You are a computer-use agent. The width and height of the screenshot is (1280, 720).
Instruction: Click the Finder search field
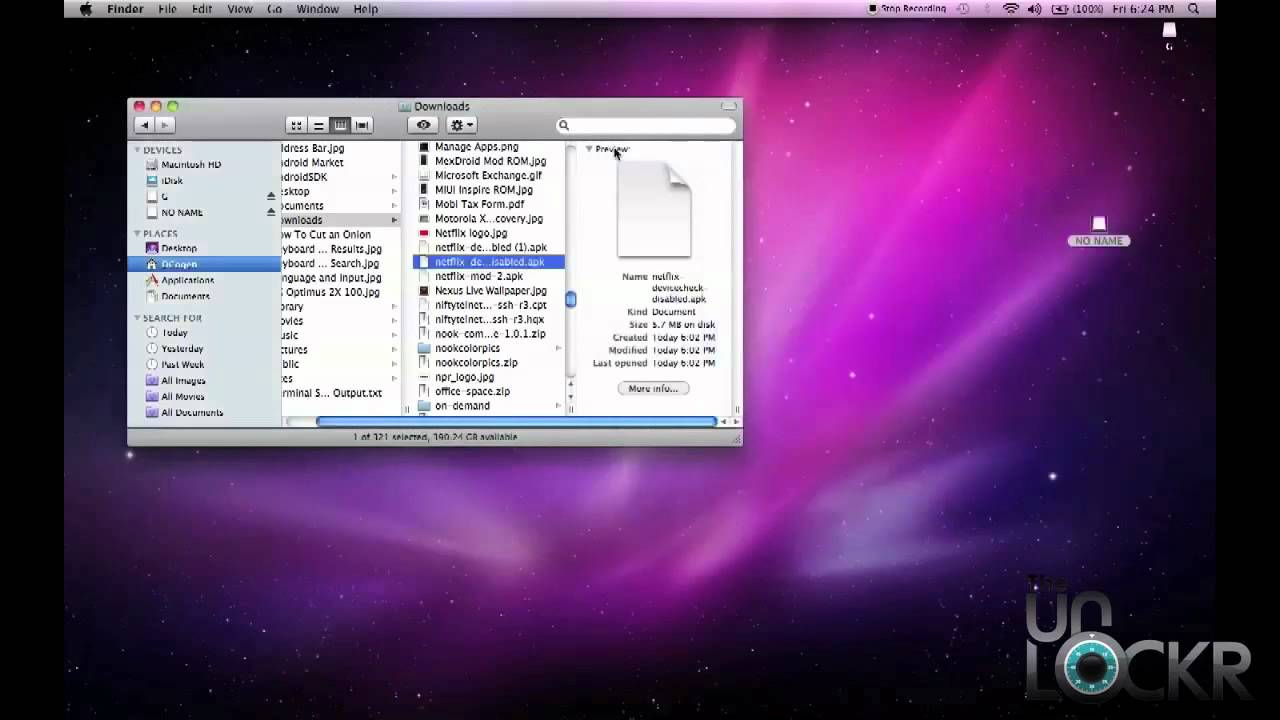(x=646, y=125)
